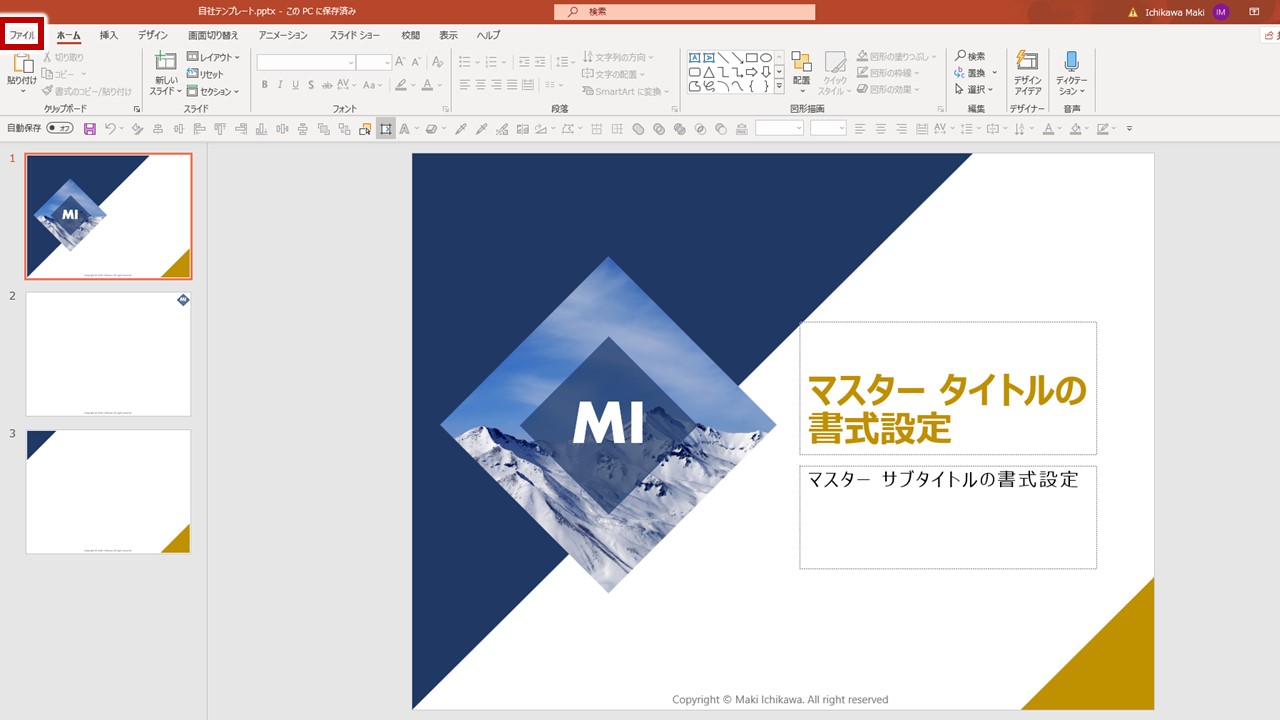Expand the Layout (レイアウト) dropdown
This screenshot has height=720, width=1280.
coord(213,57)
